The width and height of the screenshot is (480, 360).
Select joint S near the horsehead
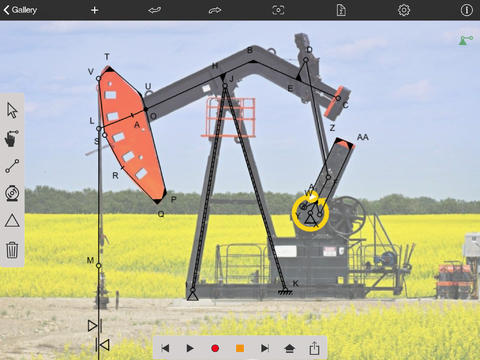tap(105, 135)
